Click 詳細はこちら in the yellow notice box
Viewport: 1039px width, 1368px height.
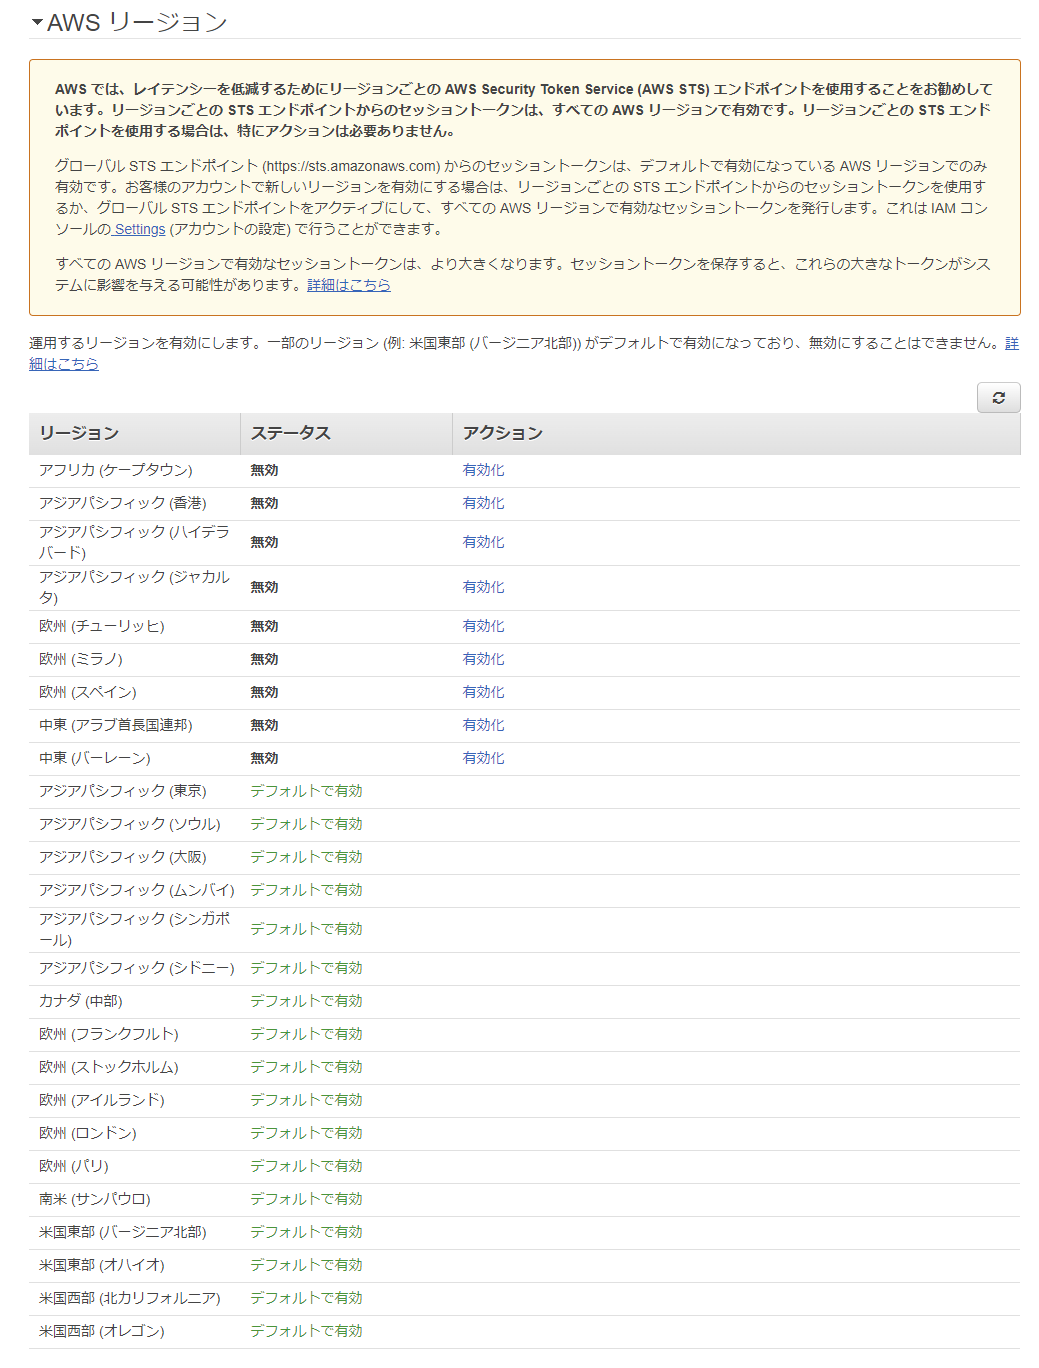coord(347,285)
